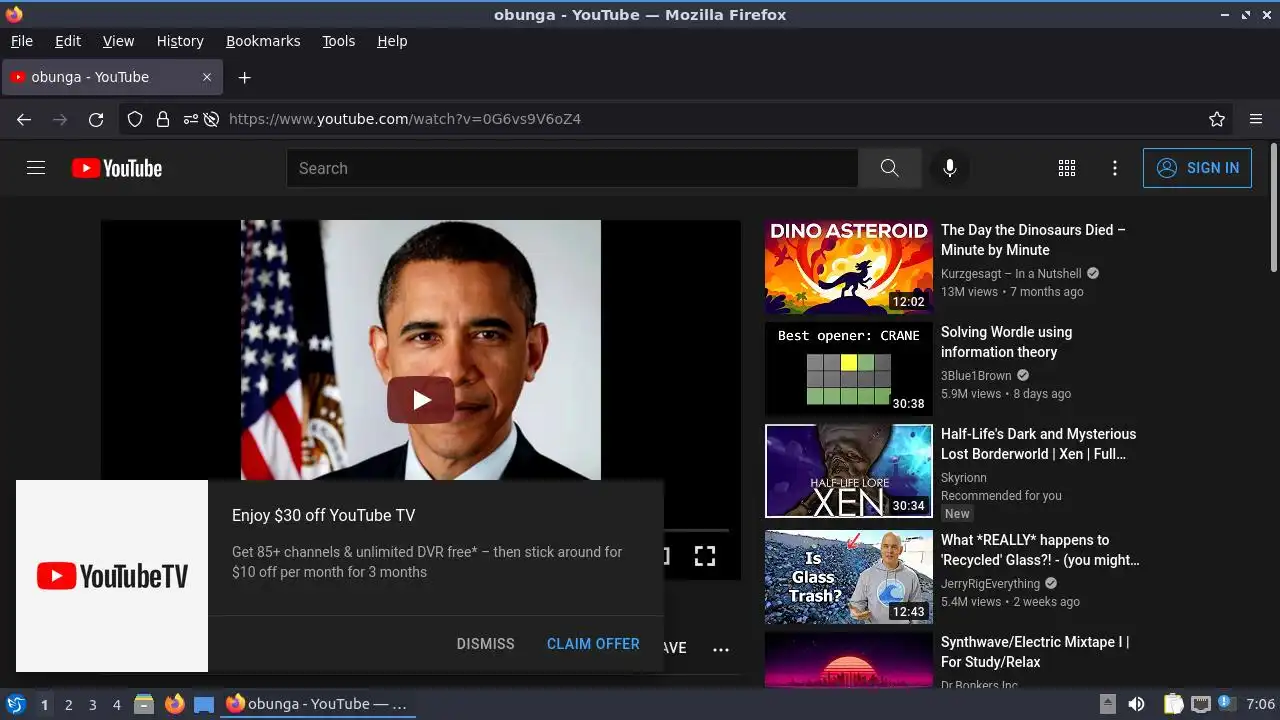Open 'Solving Wordle using information theory' title
Screen dimensions: 1280x720
coord(1006,342)
